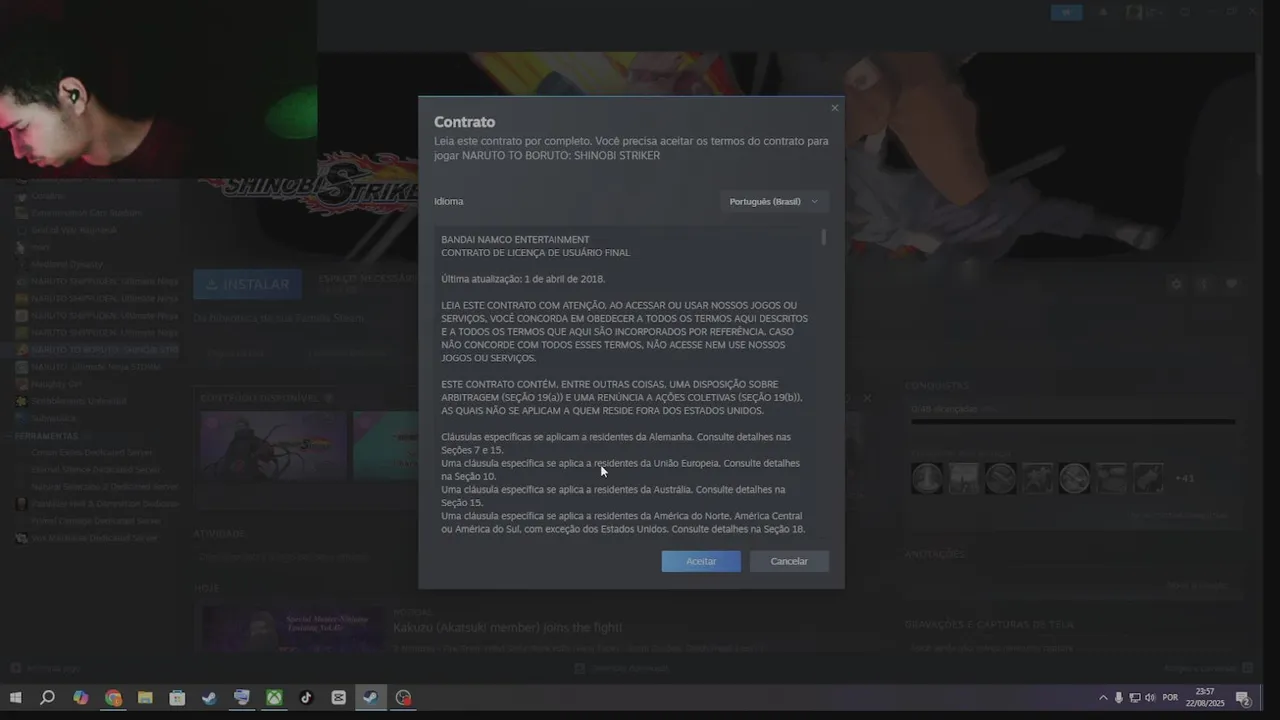1280x720 pixels.
Task: Open CapCut from the taskbar
Action: pyautogui.click(x=338, y=698)
